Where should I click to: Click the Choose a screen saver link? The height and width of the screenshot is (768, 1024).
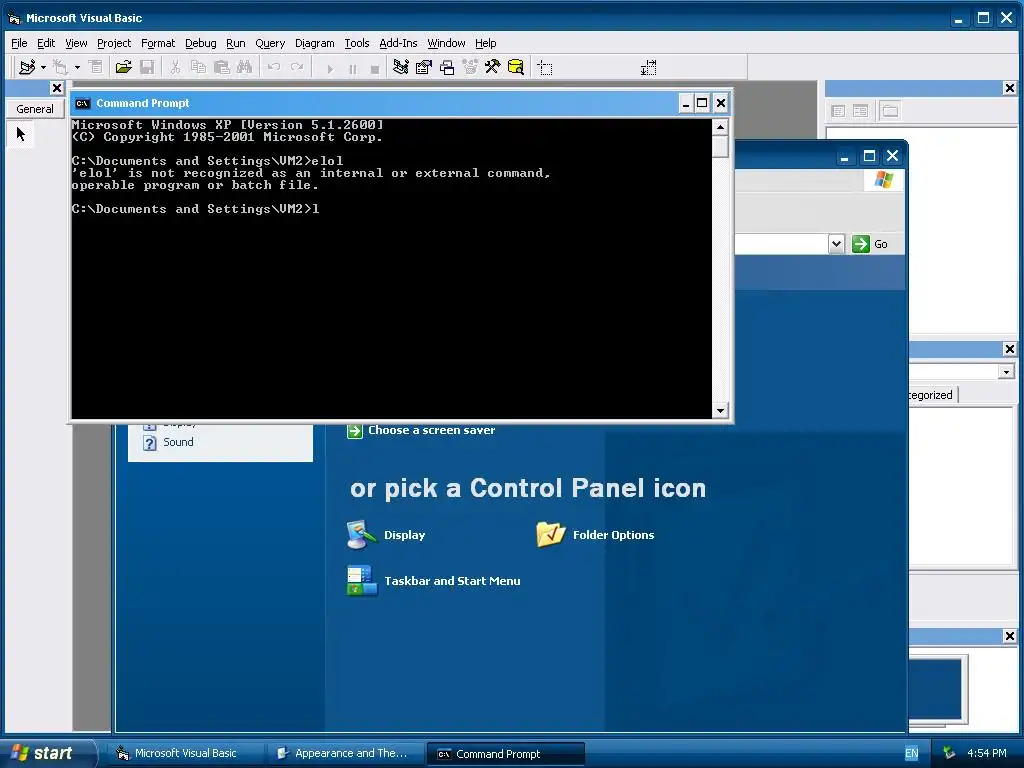coord(421,430)
